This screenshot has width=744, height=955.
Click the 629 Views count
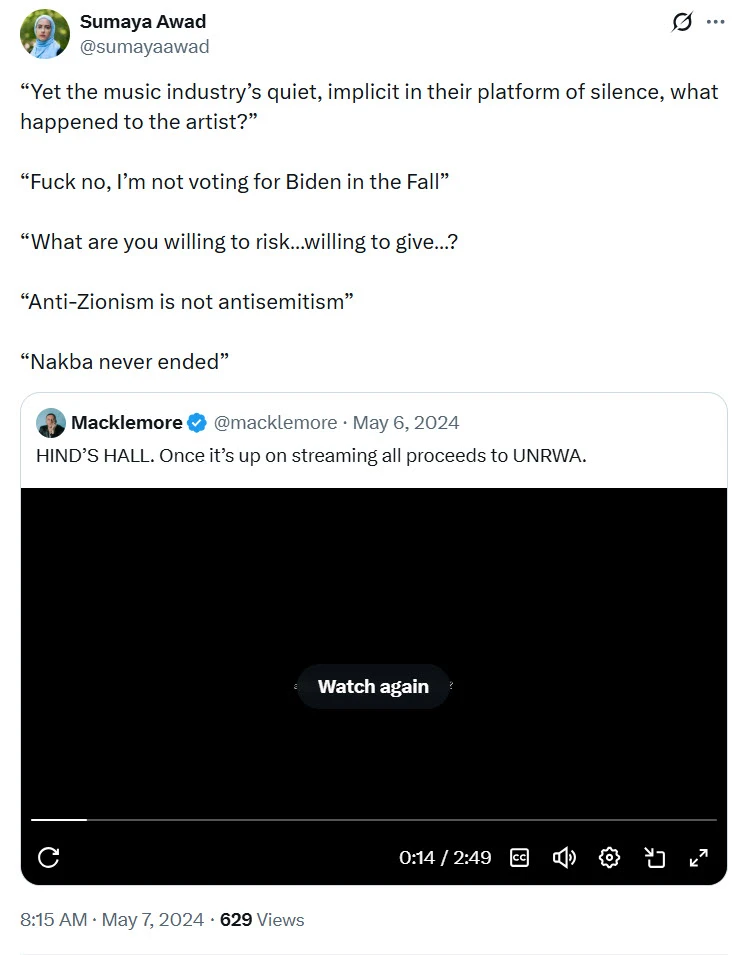(x=262, y=920)
